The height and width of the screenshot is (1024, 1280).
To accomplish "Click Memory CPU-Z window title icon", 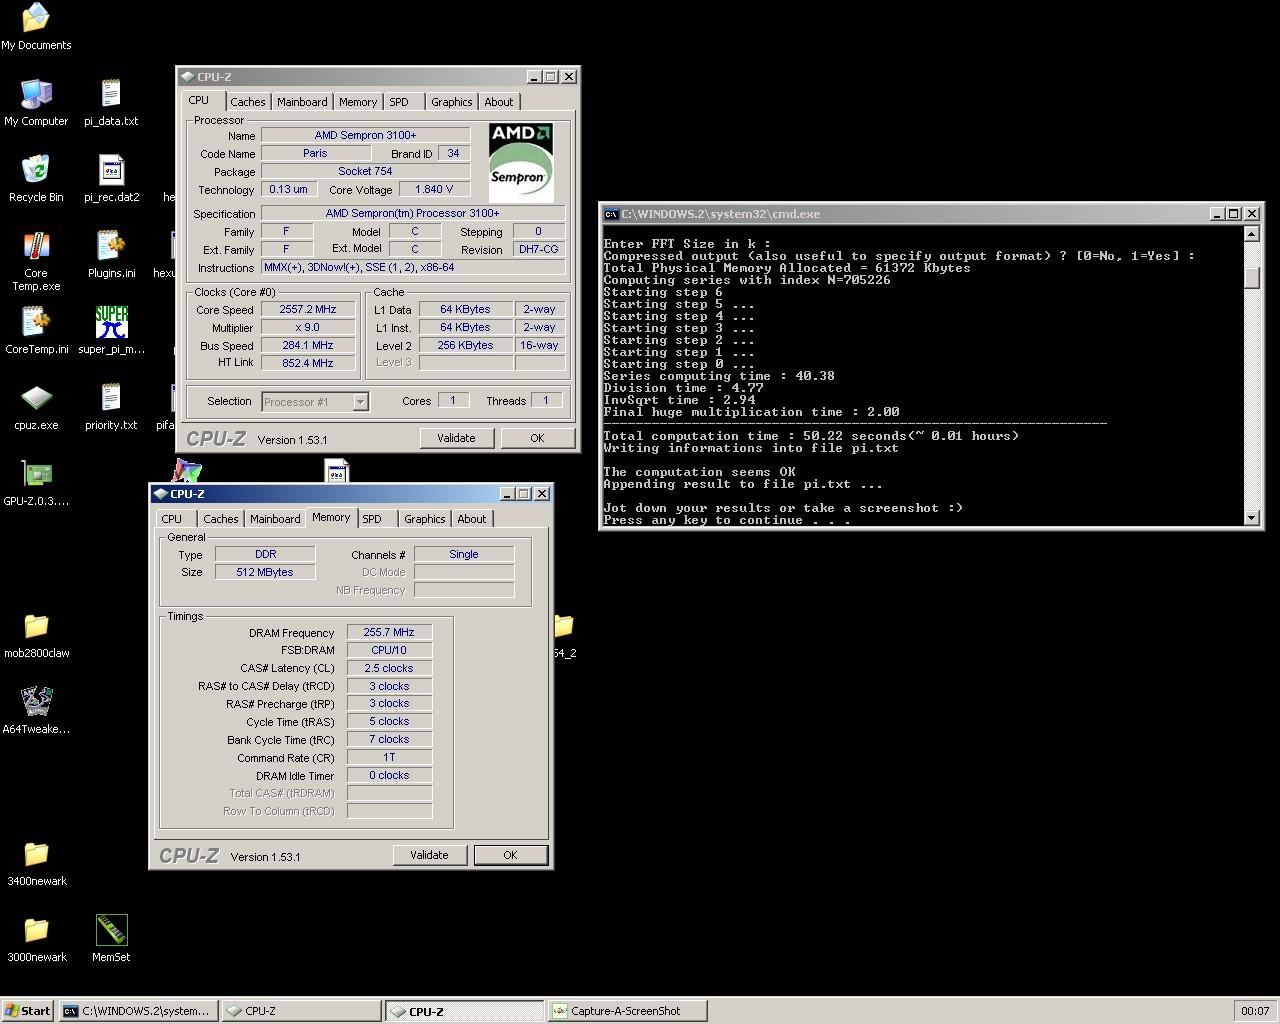I will pos(160,493).
